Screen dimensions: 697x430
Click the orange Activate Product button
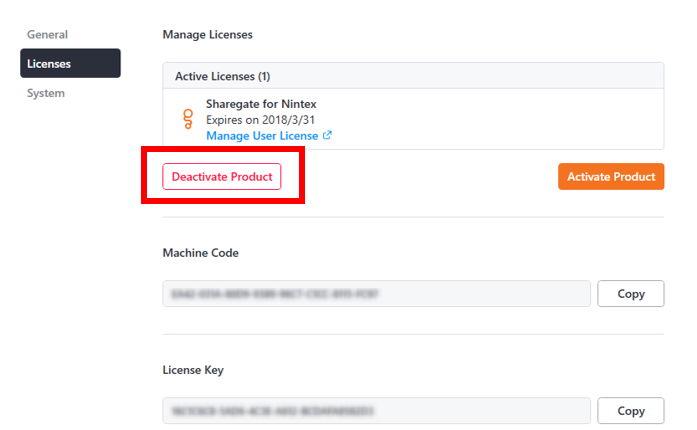tap(610, 176)
